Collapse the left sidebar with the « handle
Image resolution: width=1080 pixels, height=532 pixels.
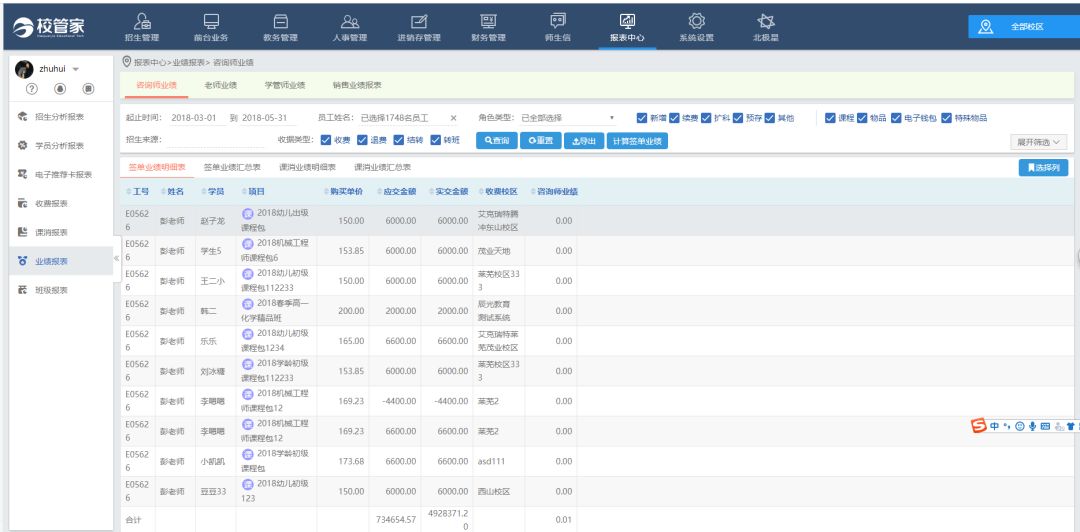coord(116,259)
